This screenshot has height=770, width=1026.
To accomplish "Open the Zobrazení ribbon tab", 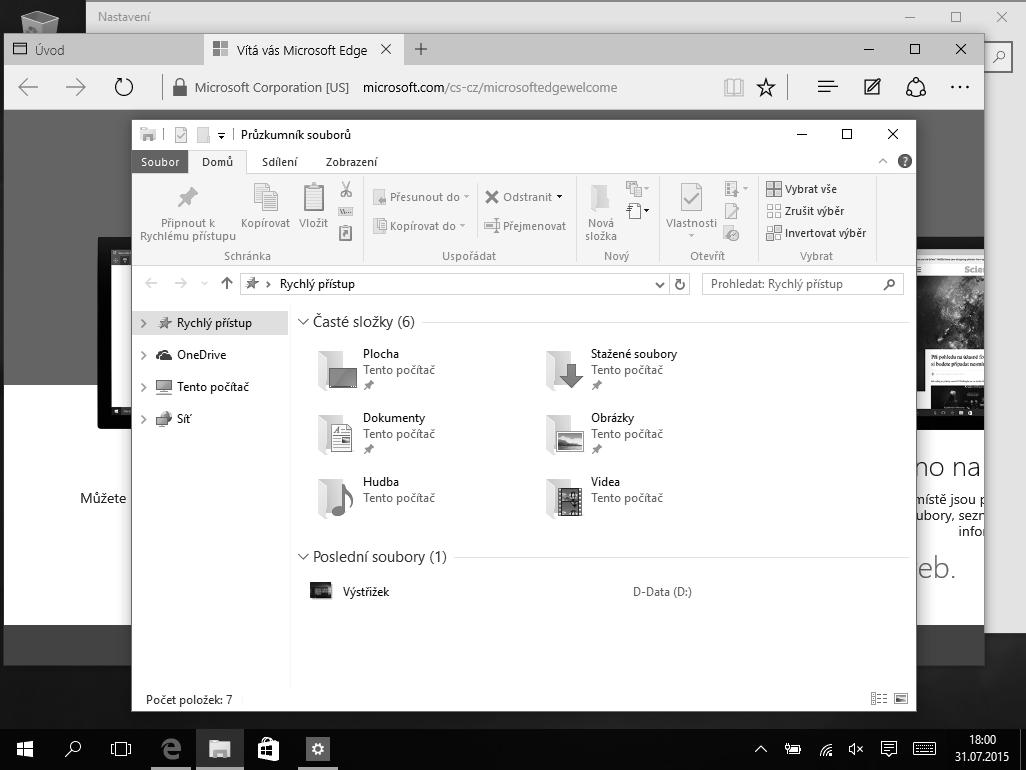I will click(x=351, y=162).
